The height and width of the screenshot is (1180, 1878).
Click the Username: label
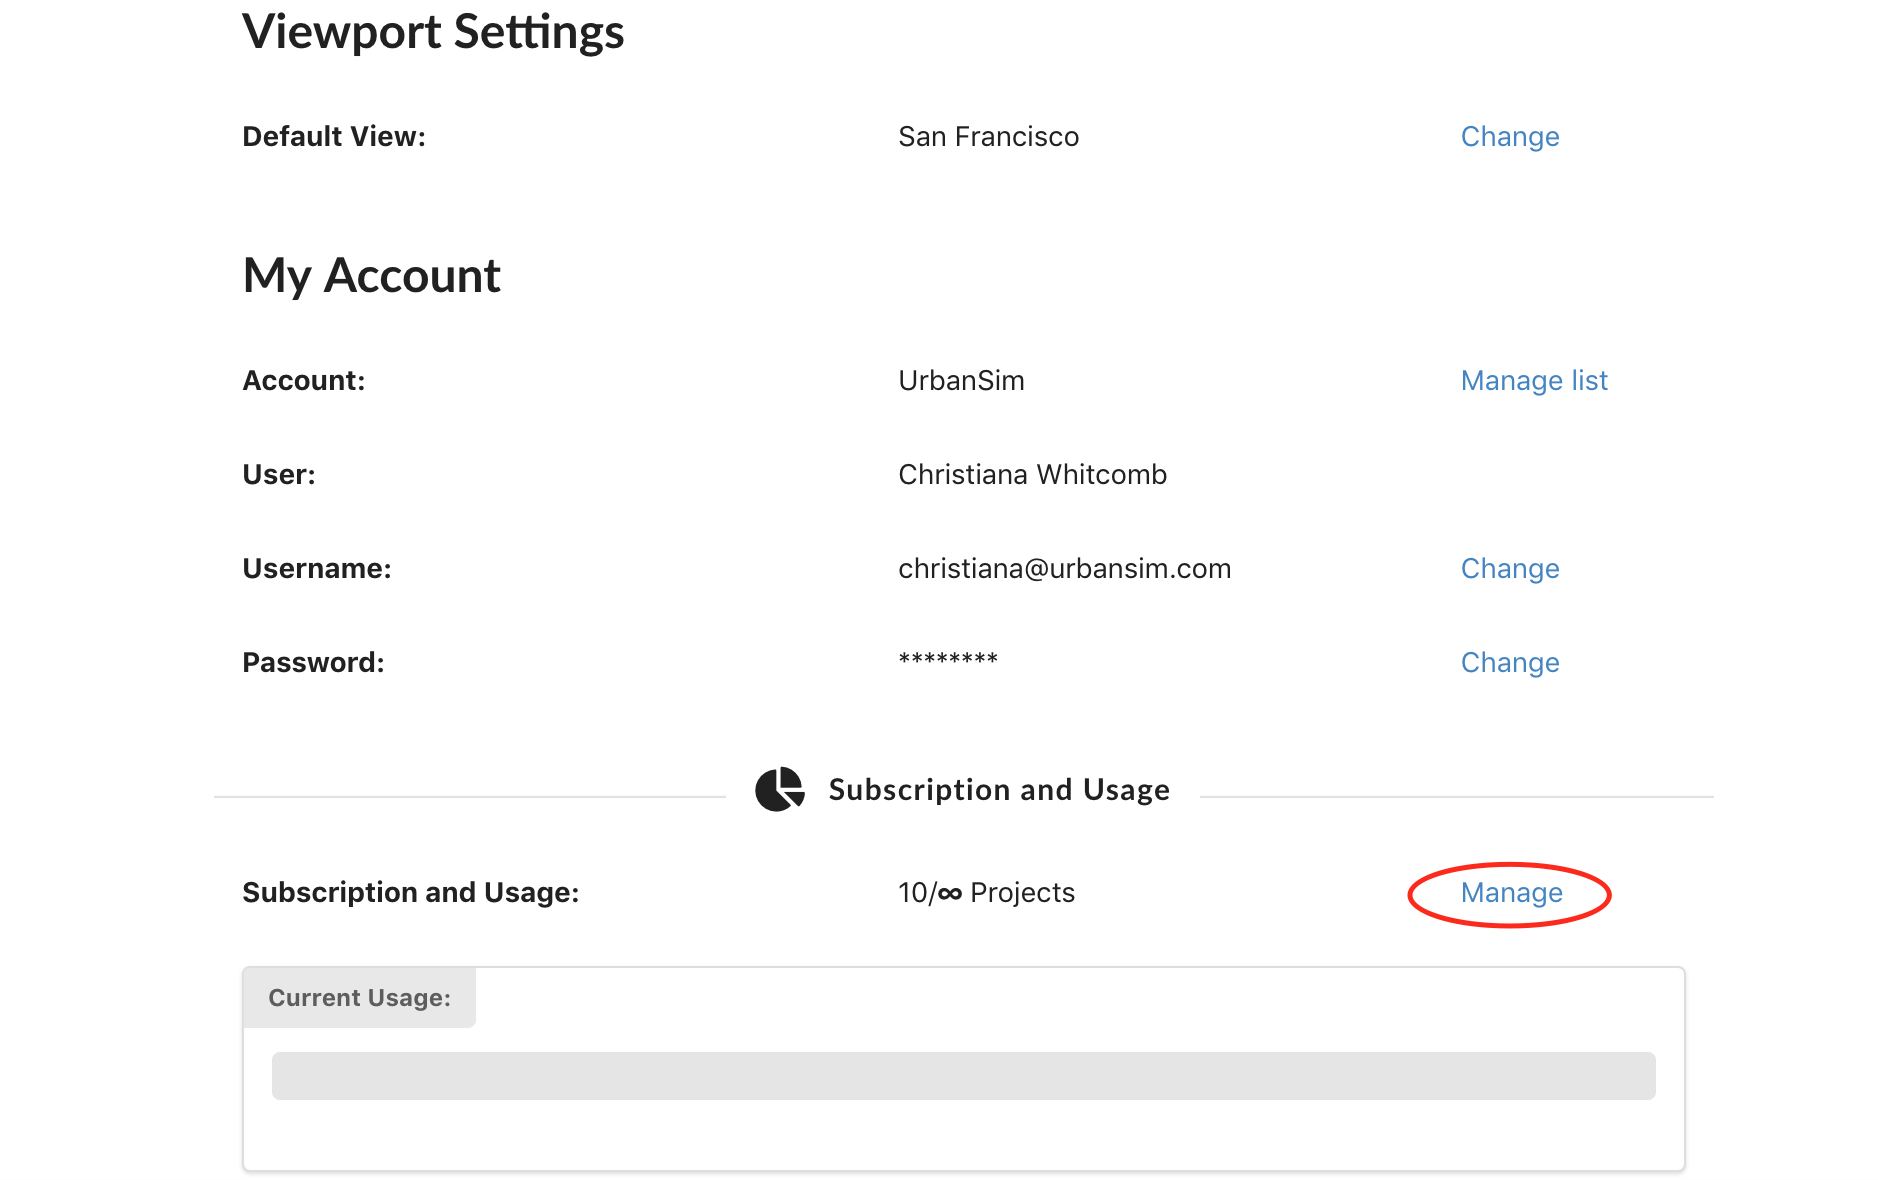pyautogui.click(x=317, y=568)
